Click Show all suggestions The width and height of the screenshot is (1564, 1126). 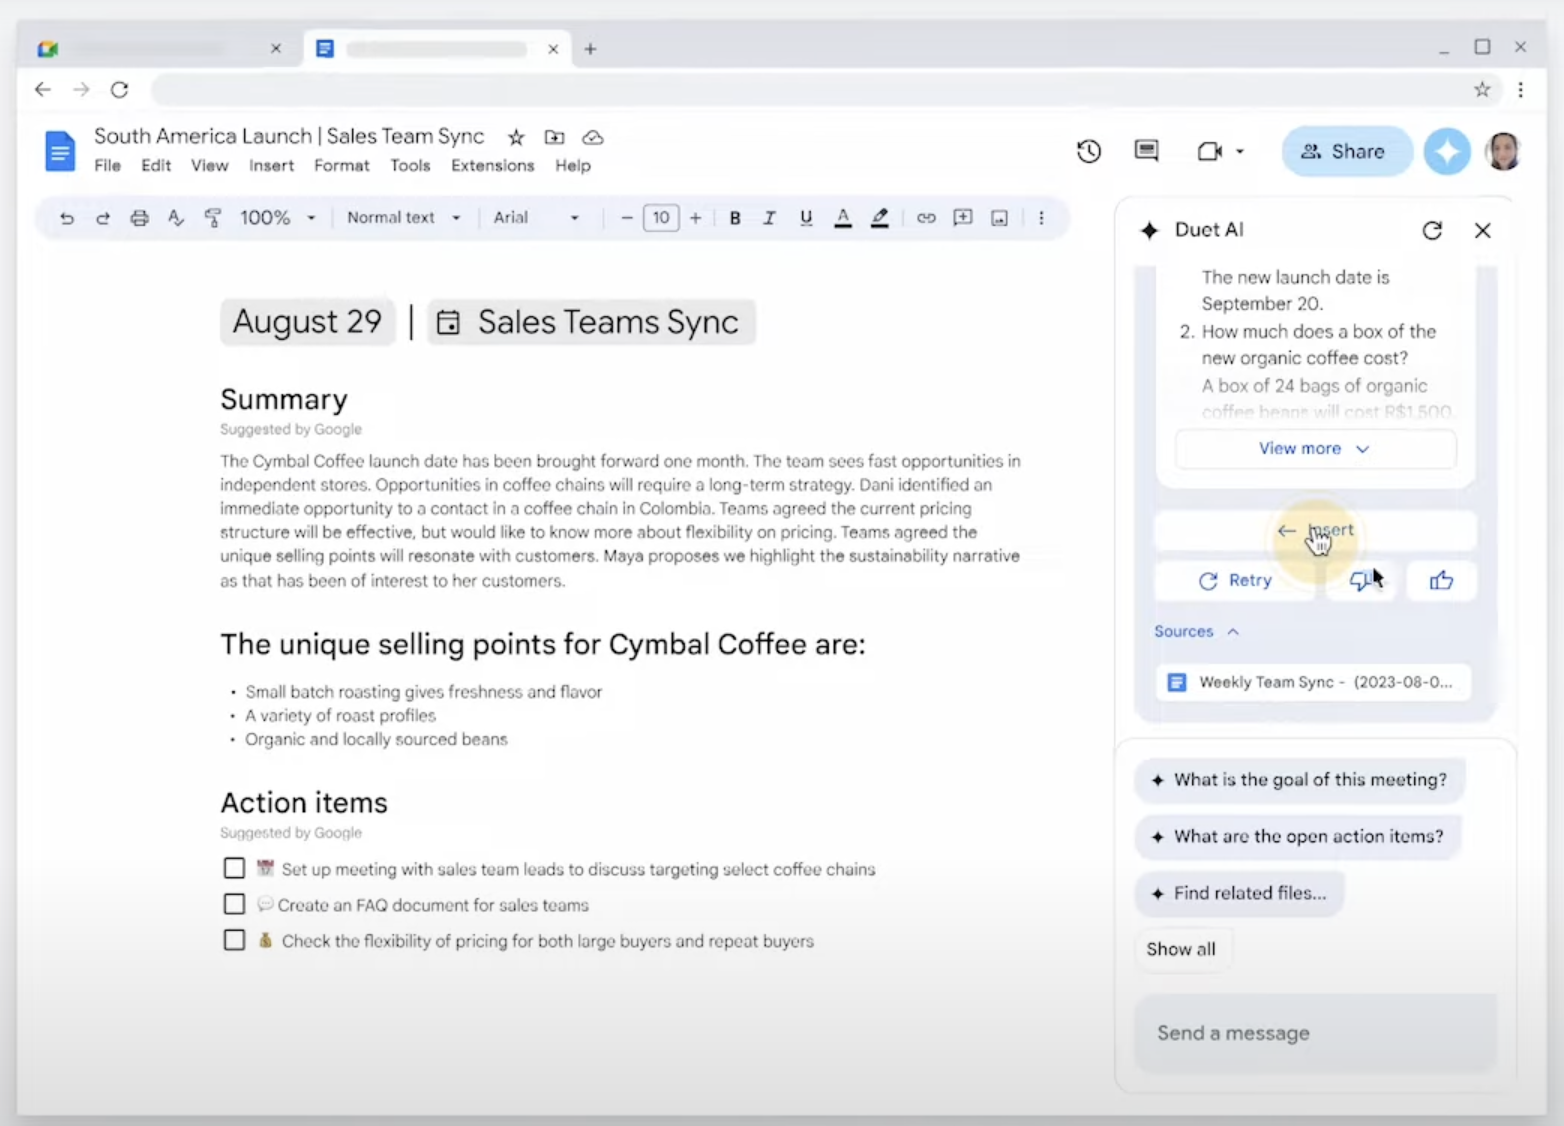point(1182,949)
